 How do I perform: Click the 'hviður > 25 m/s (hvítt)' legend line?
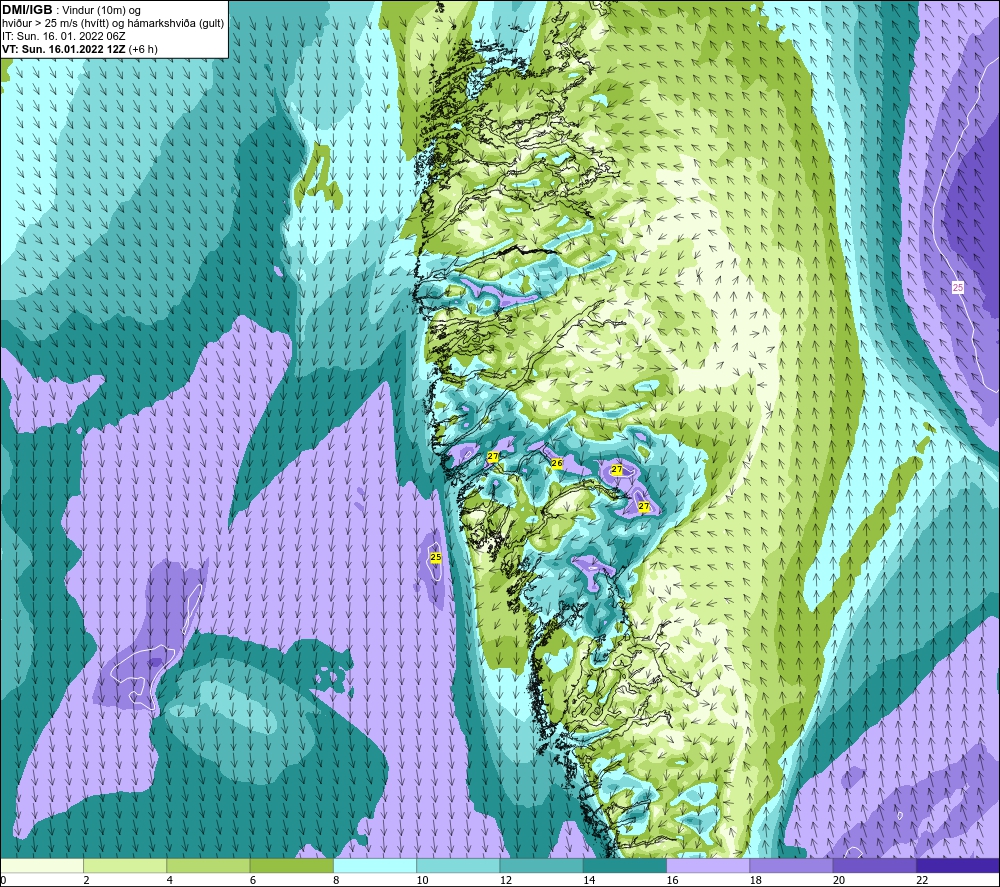(x=113, y=24)
